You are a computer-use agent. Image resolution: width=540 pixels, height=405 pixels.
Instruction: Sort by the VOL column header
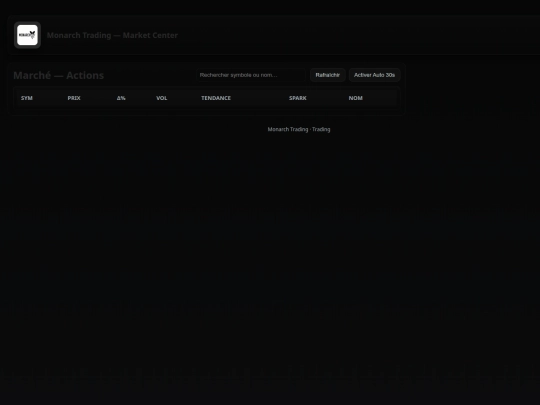point(162,98)
